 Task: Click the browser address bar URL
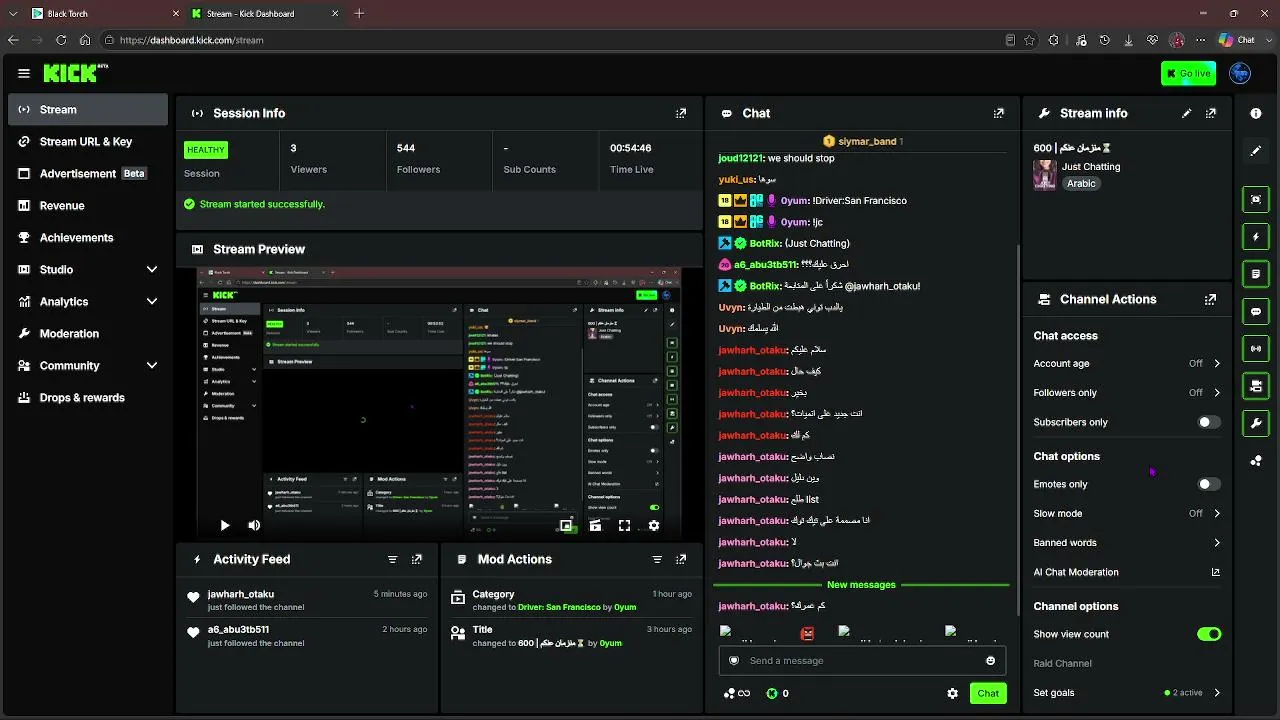click(192, 40)
